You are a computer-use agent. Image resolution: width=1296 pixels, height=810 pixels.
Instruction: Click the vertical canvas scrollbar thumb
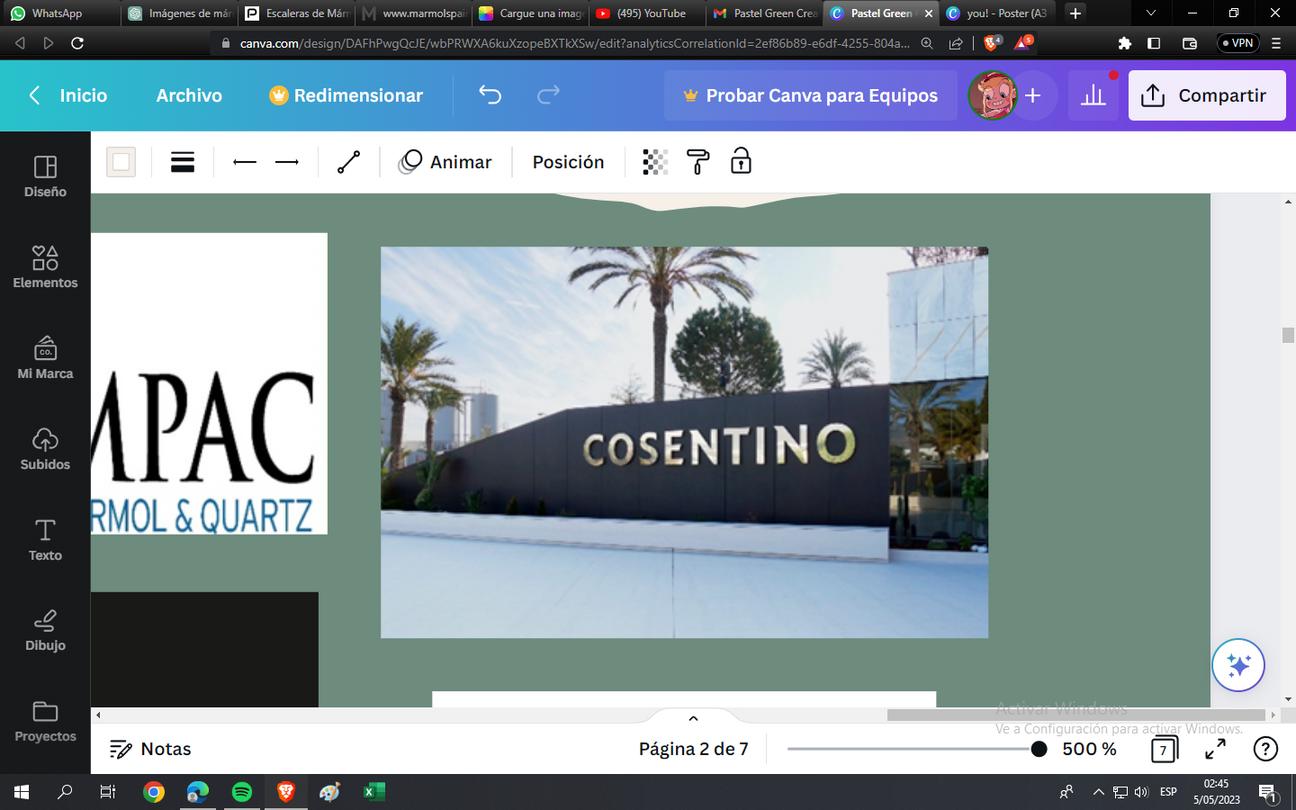pos(1288,335)
